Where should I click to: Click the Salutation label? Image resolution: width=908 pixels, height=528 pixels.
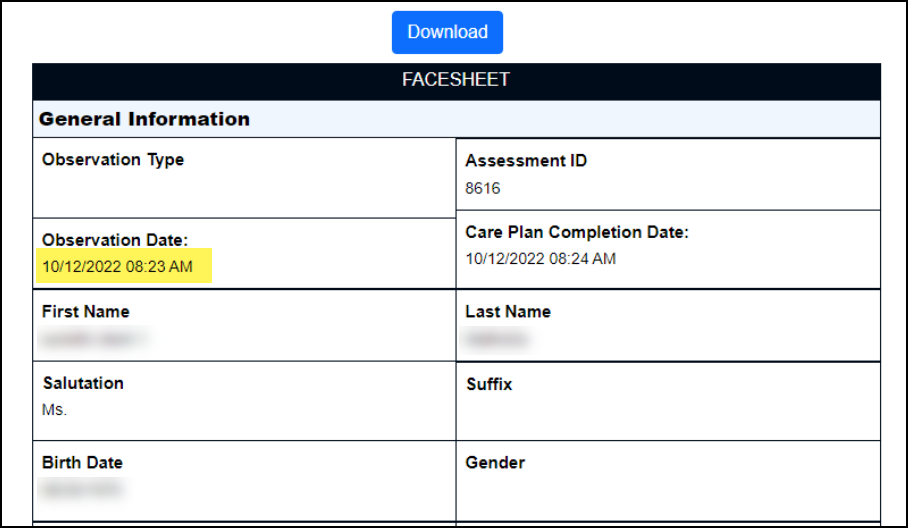pyautogui.click(x=83, y=383)
